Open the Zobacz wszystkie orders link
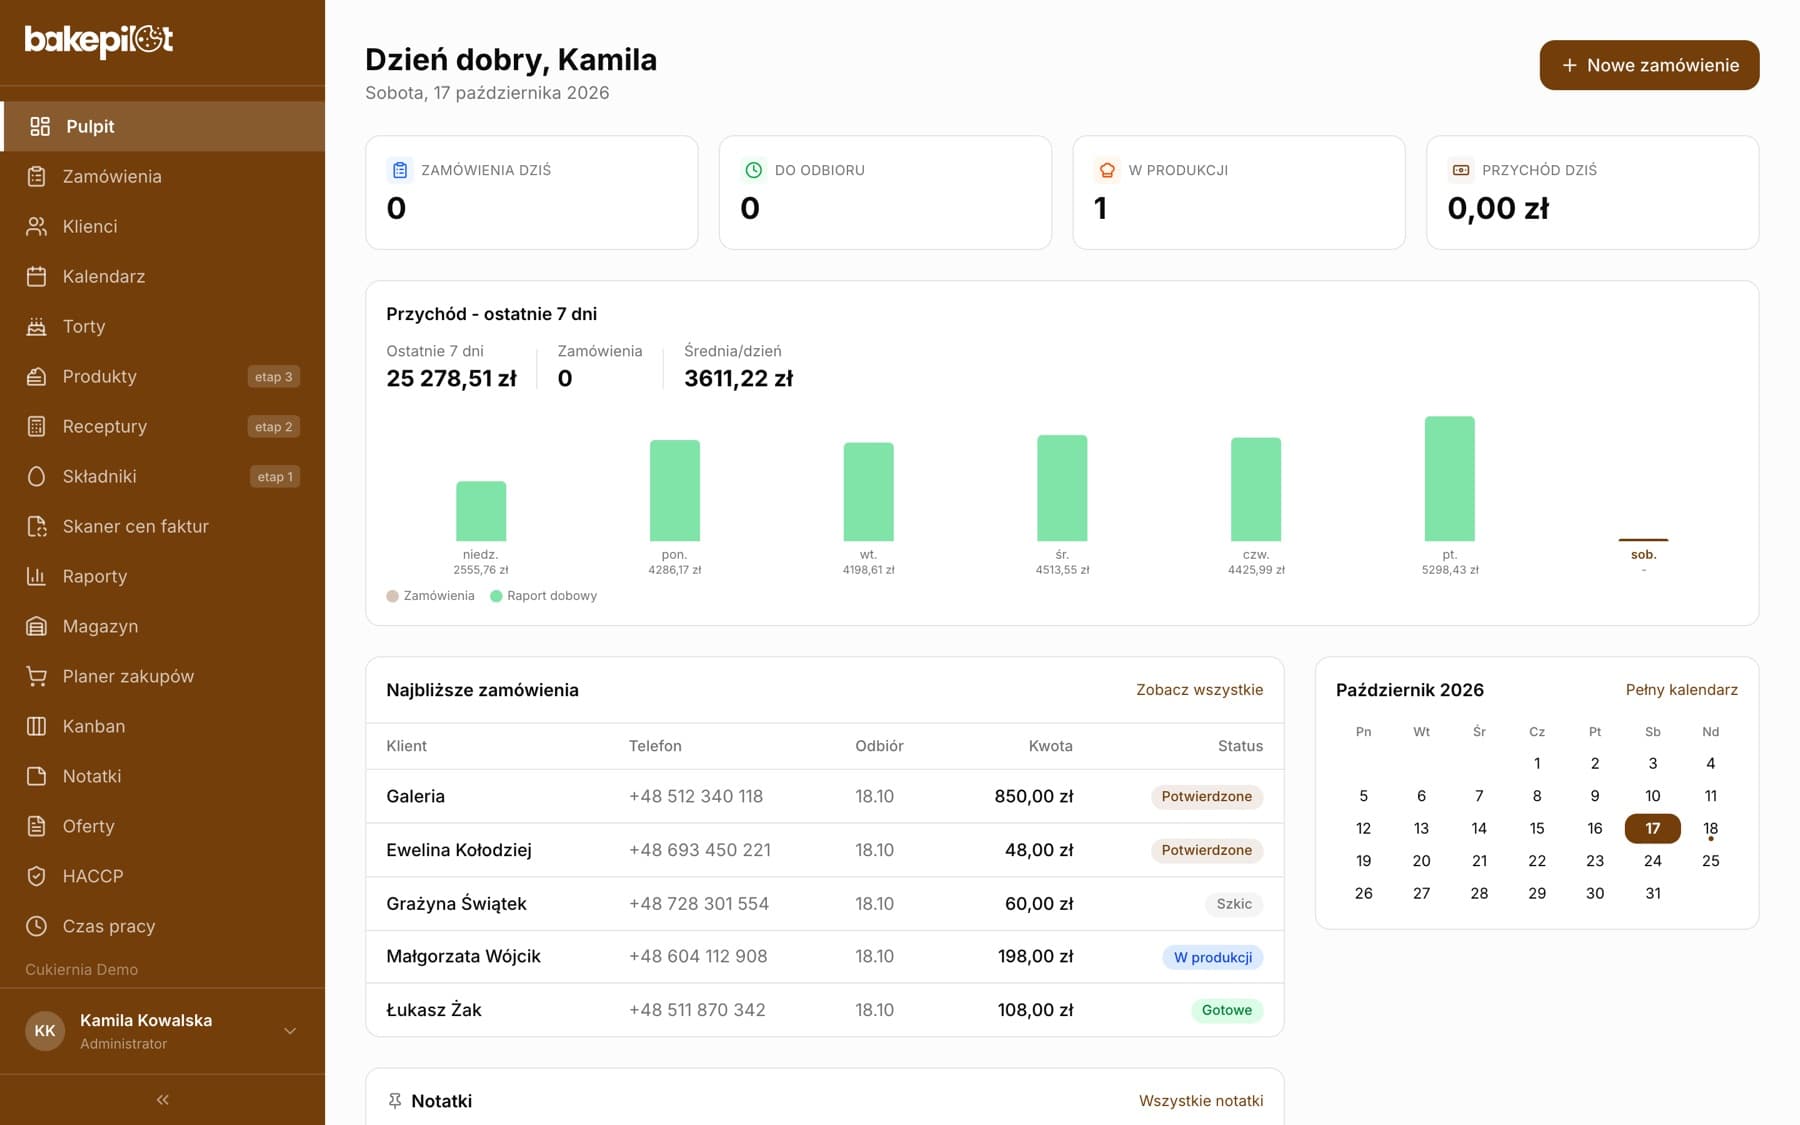Image resolution: width=1800 pixels, height=1125 pixels. [x=1199, y=690]
